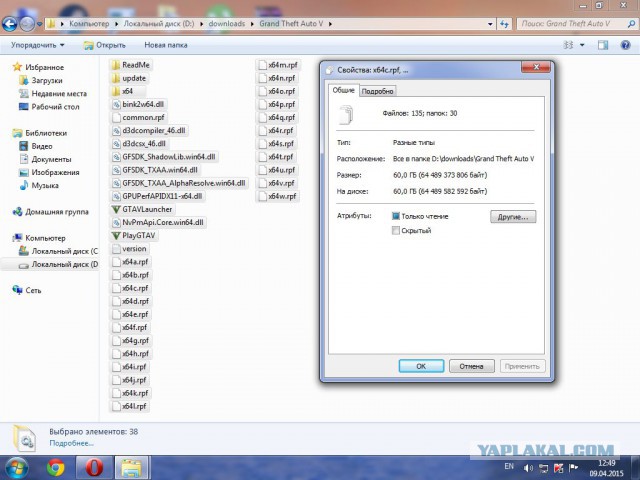
Task: Switch to the Общие tab
Action: pos(343,90)
